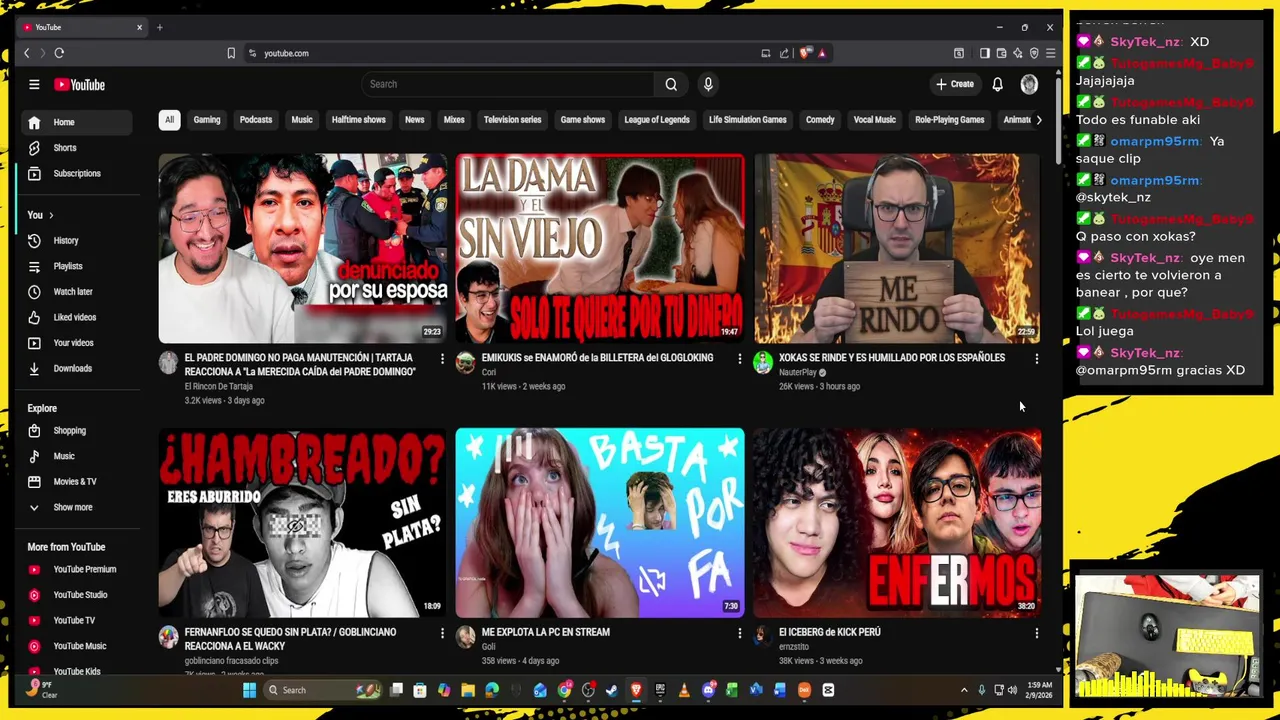
Task: Show hidden system tray icons
Action: [x=964, y=690]
